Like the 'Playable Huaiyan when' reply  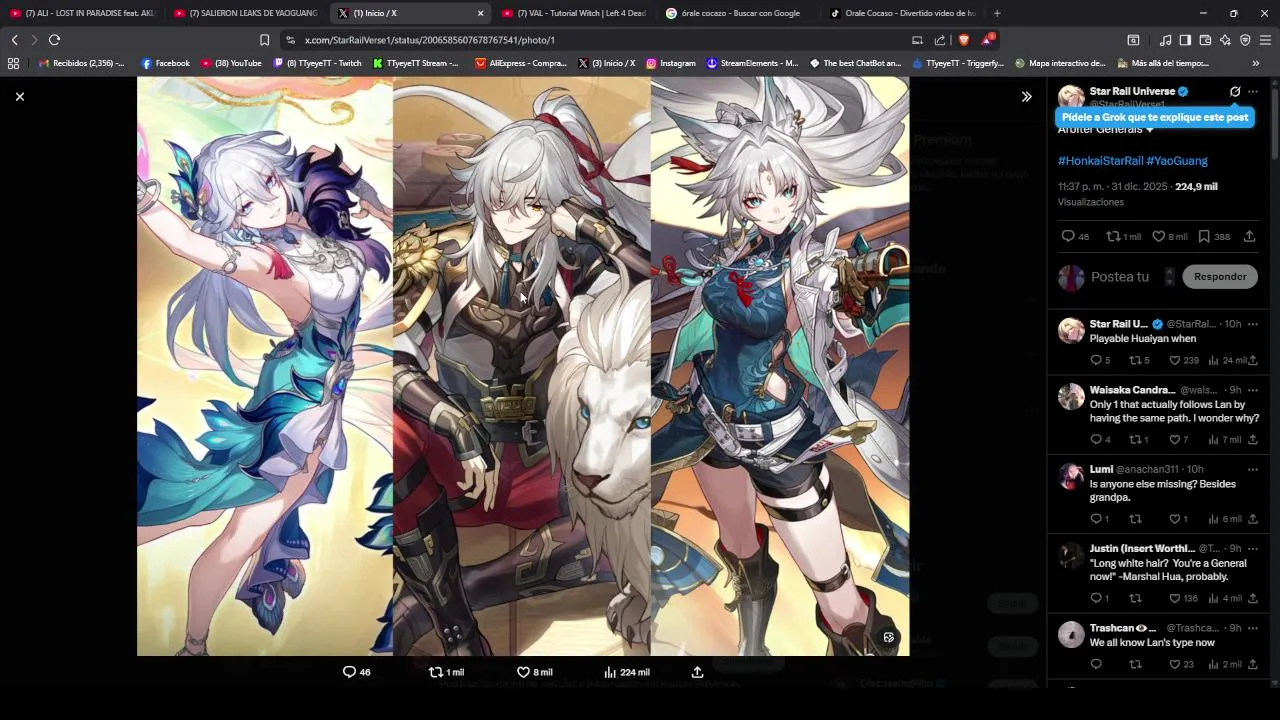click(x=1175, y=360)
